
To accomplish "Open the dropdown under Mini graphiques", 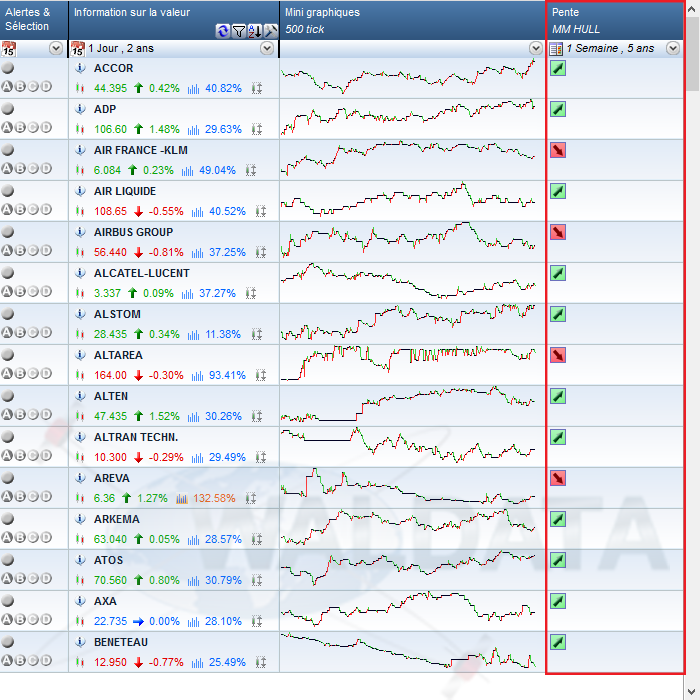I will [x=536, y=48].
